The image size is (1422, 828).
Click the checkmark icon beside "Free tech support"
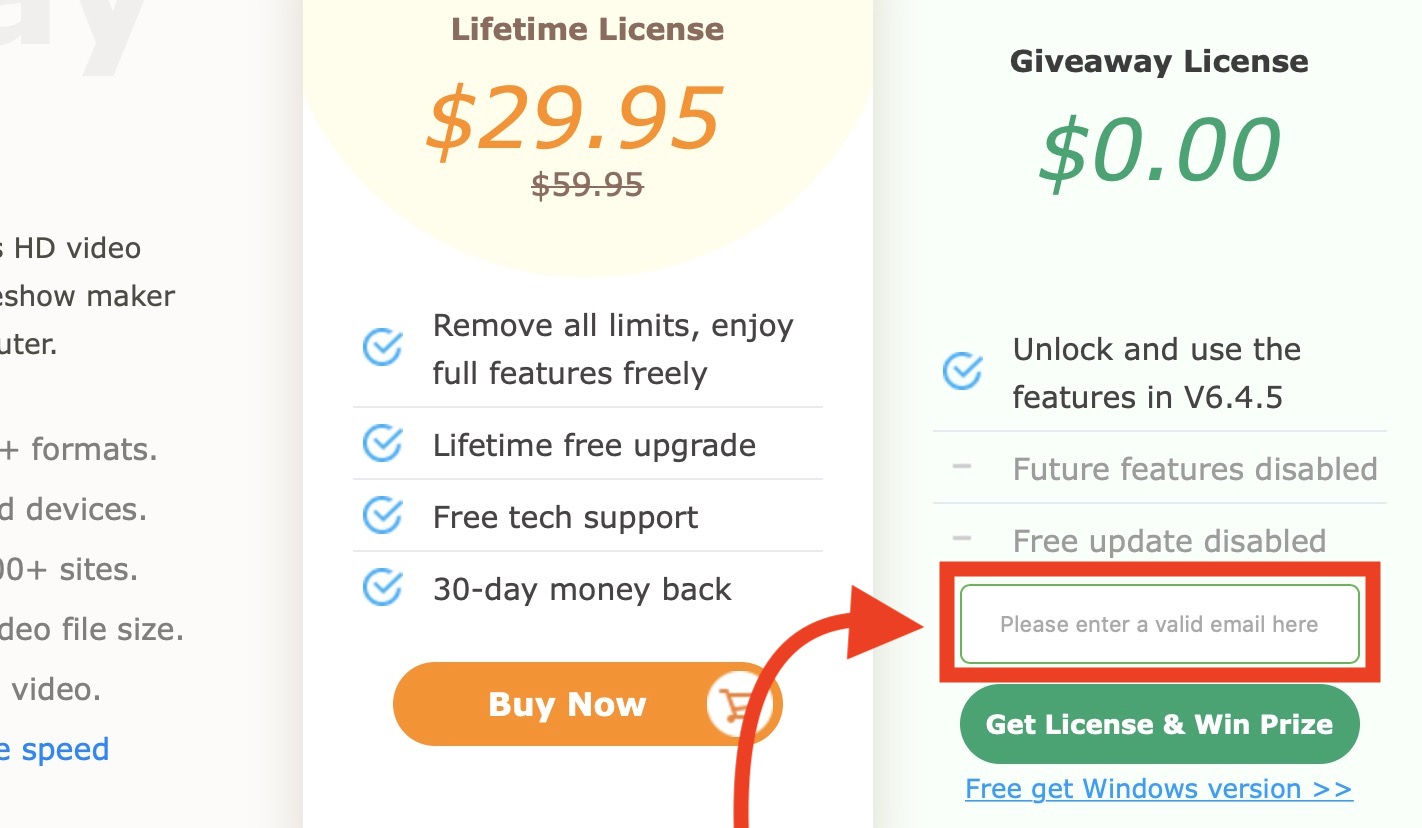(x=382, y=516)
